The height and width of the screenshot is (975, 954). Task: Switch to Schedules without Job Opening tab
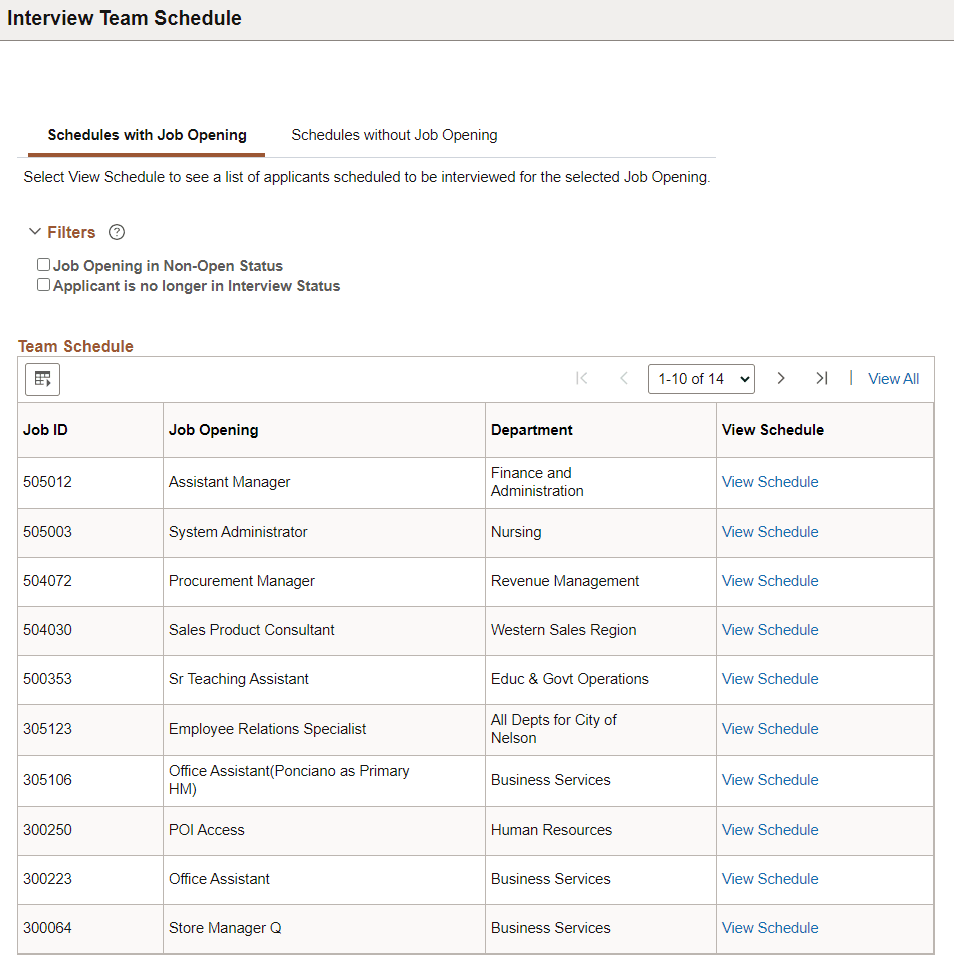(394, 135)
